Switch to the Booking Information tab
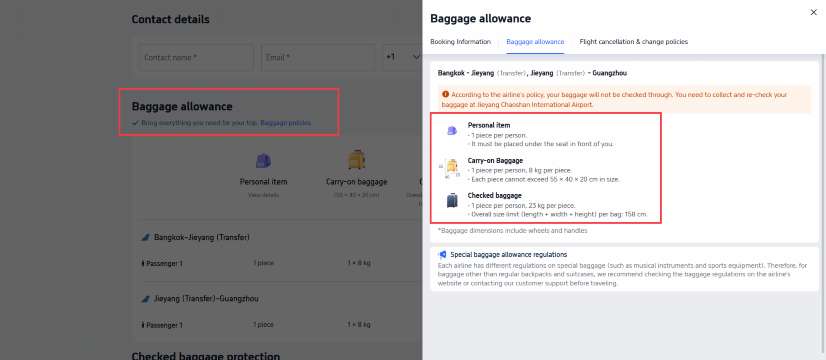This screenshot has height=360, width=826. pyautogui.click(x=460, y=42)
